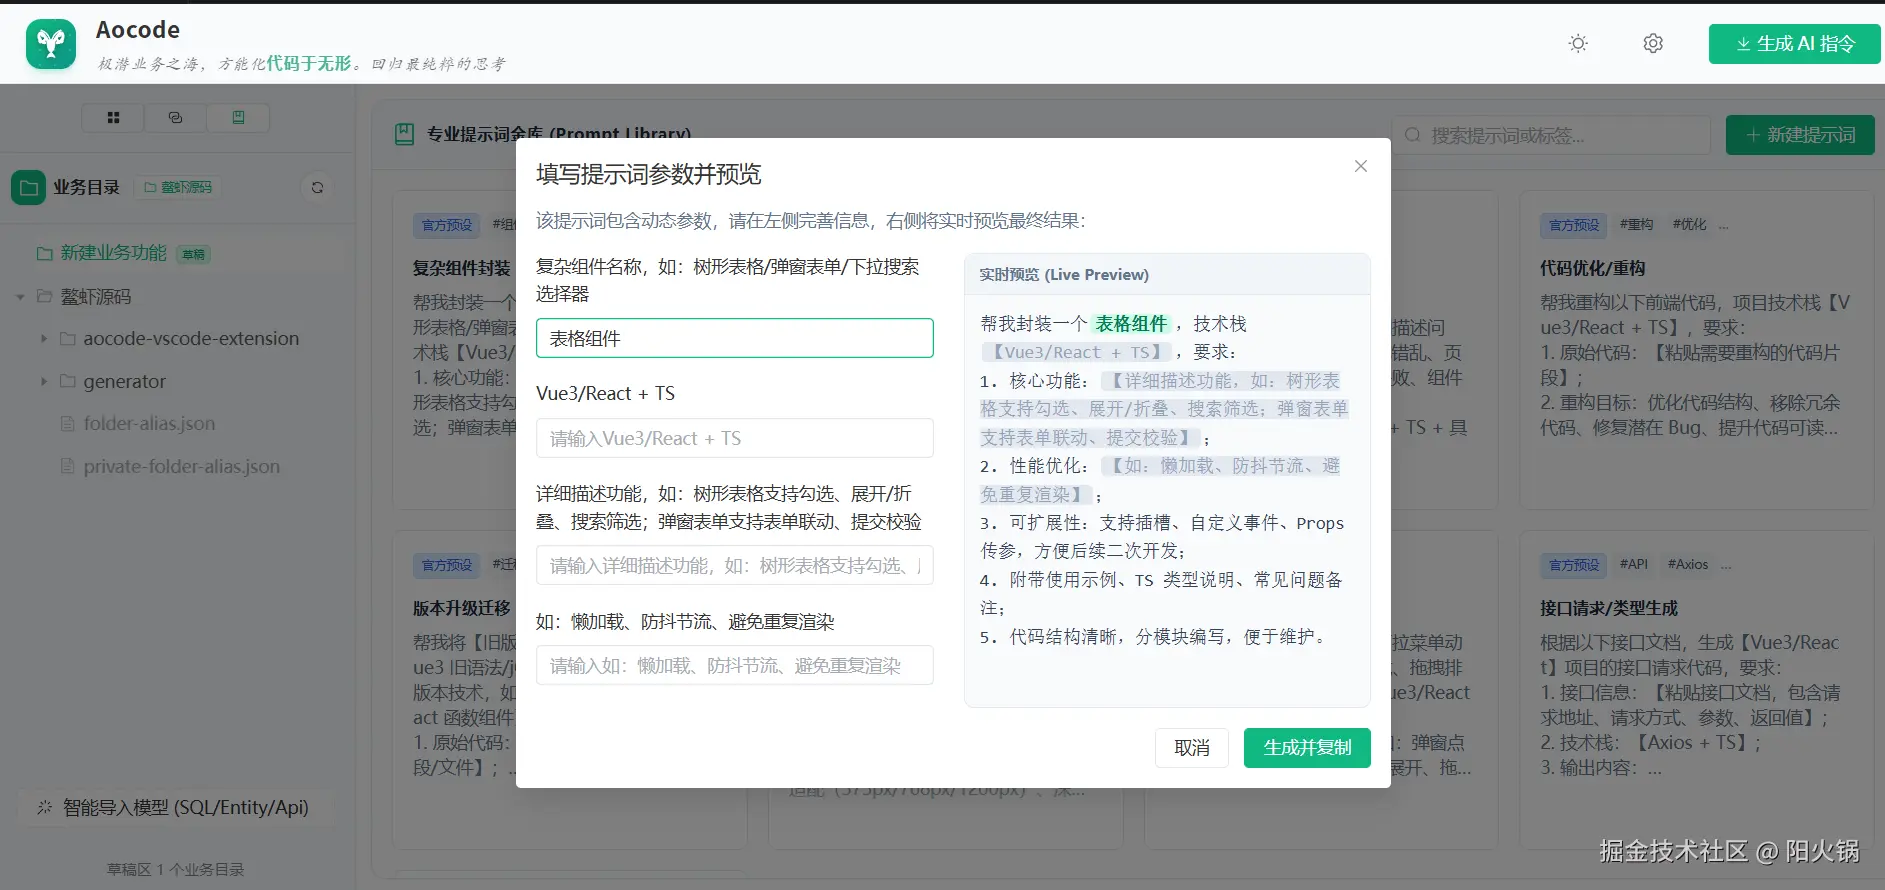This screenshot has height=890, width=1885.
Task: Click the 鳌虾源码 tag next to 业务目录
Action: click(x=178, y=187)
